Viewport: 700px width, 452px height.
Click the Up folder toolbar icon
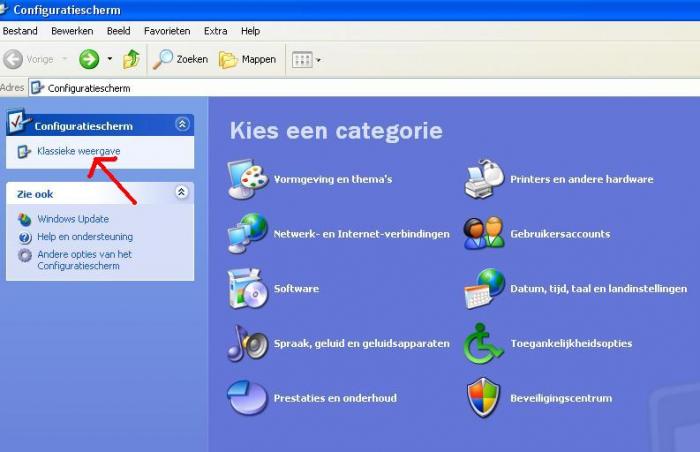(x=131, y=59)
